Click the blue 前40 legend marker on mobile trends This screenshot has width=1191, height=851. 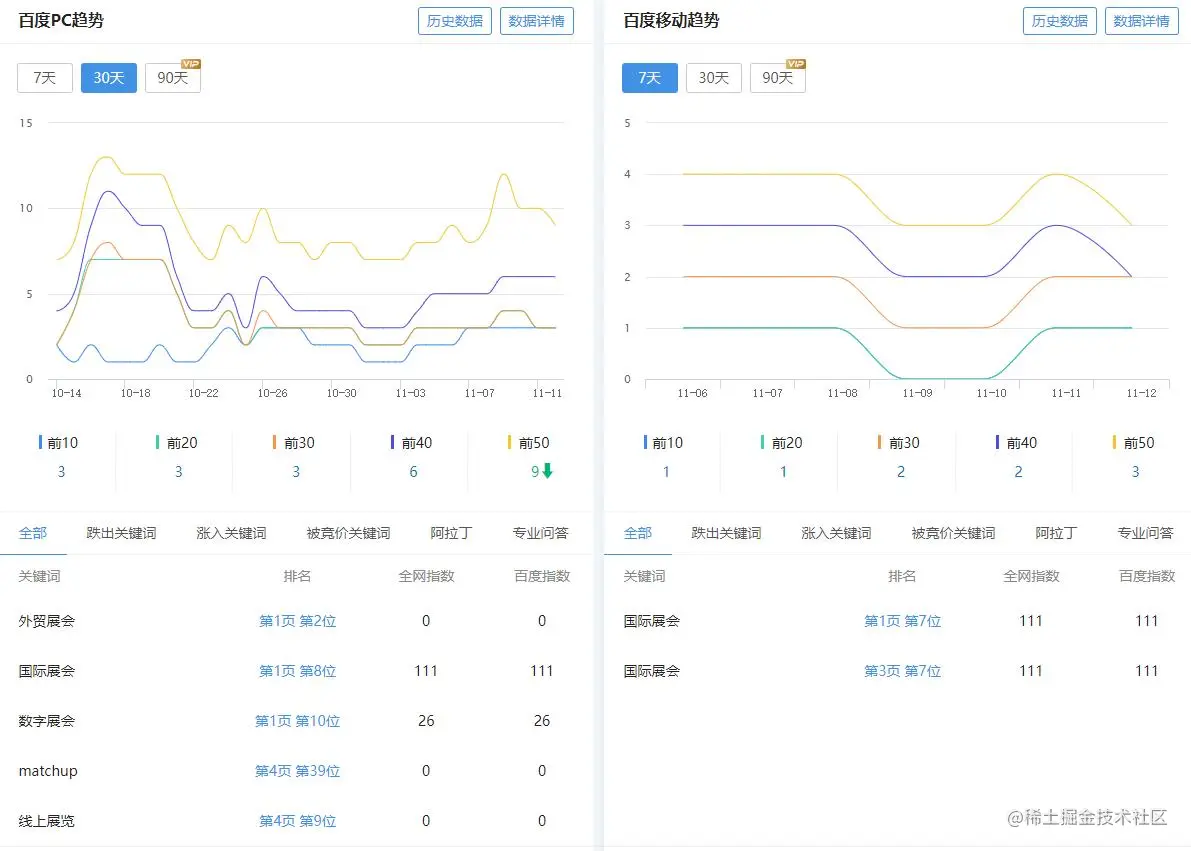tap(996, 442)
